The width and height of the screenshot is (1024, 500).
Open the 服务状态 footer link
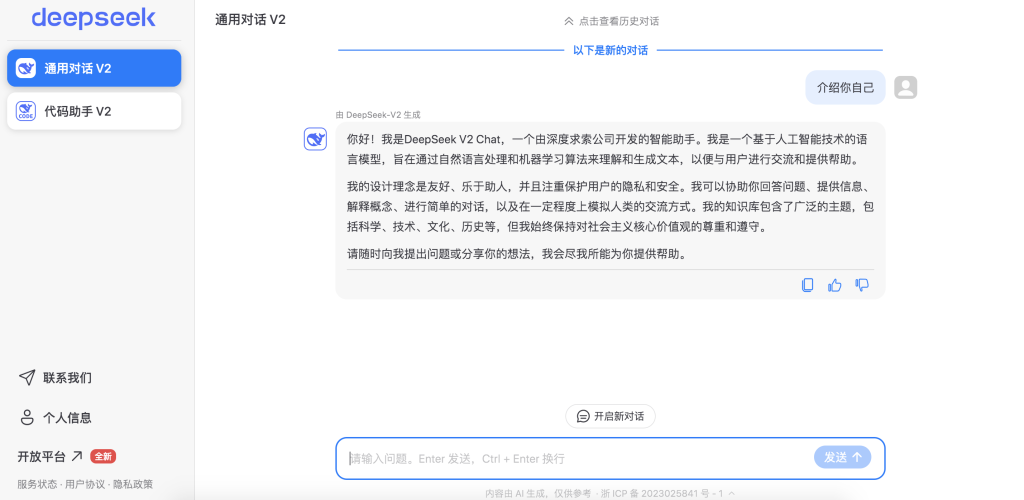37,484
